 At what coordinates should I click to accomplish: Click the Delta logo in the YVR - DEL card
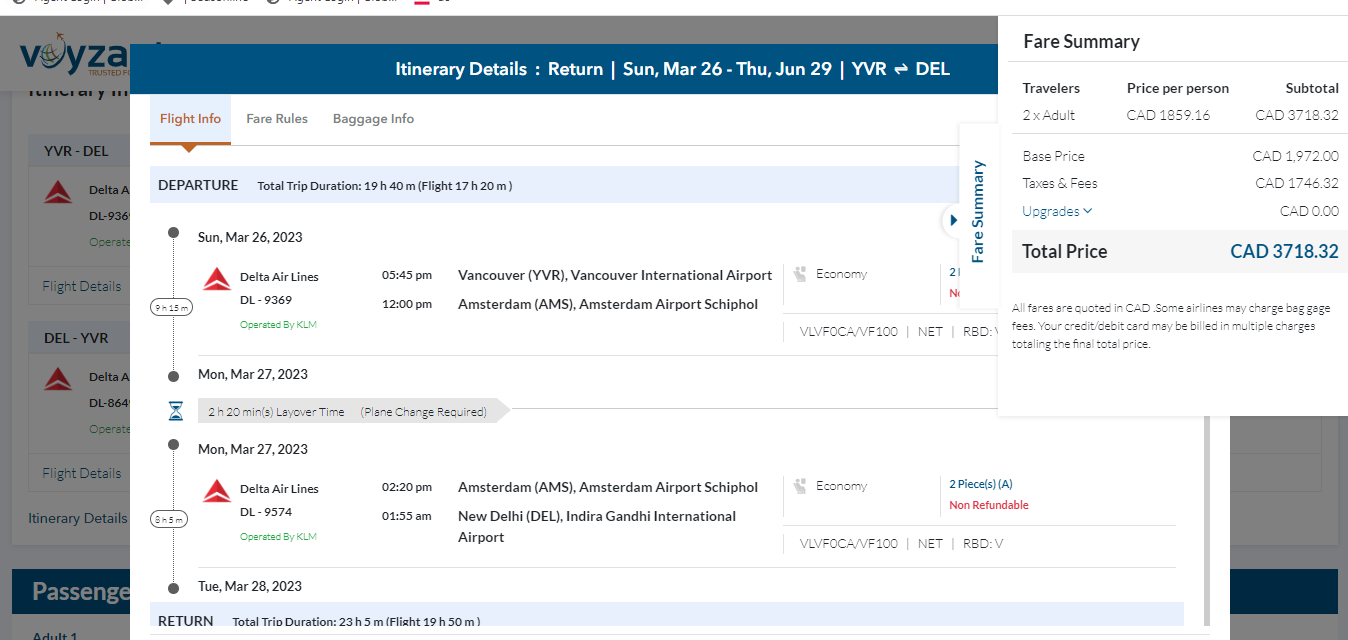(58, 192)
